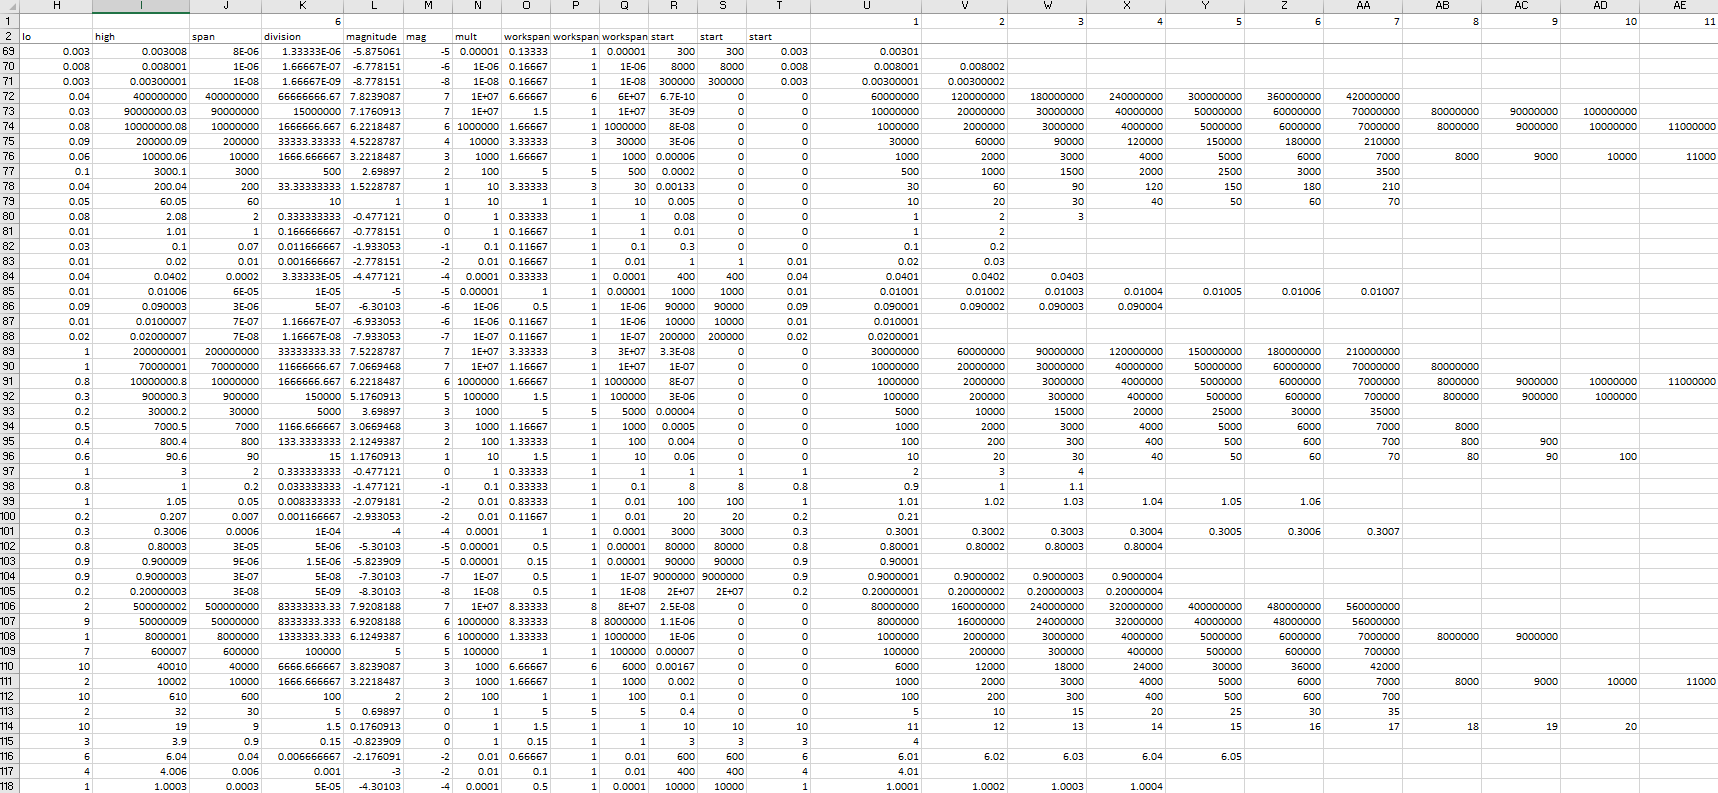Select the row 118 header
Screen dimensions: 1718x793
pyautogui.click(x=9, y=786)
